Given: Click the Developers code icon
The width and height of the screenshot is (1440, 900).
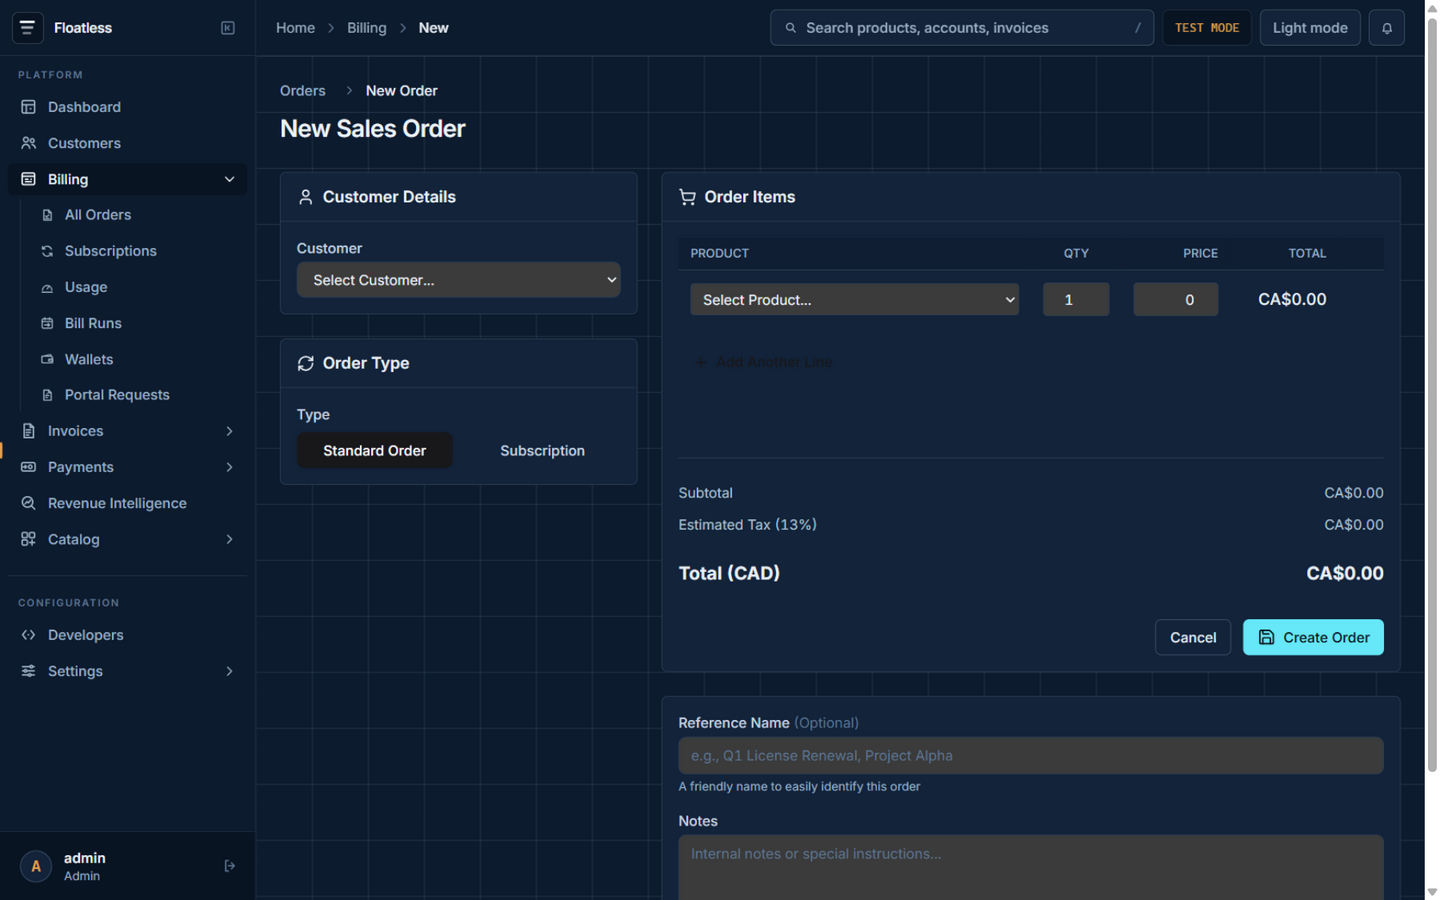Looking at the screenshot, I should (28, 635).
